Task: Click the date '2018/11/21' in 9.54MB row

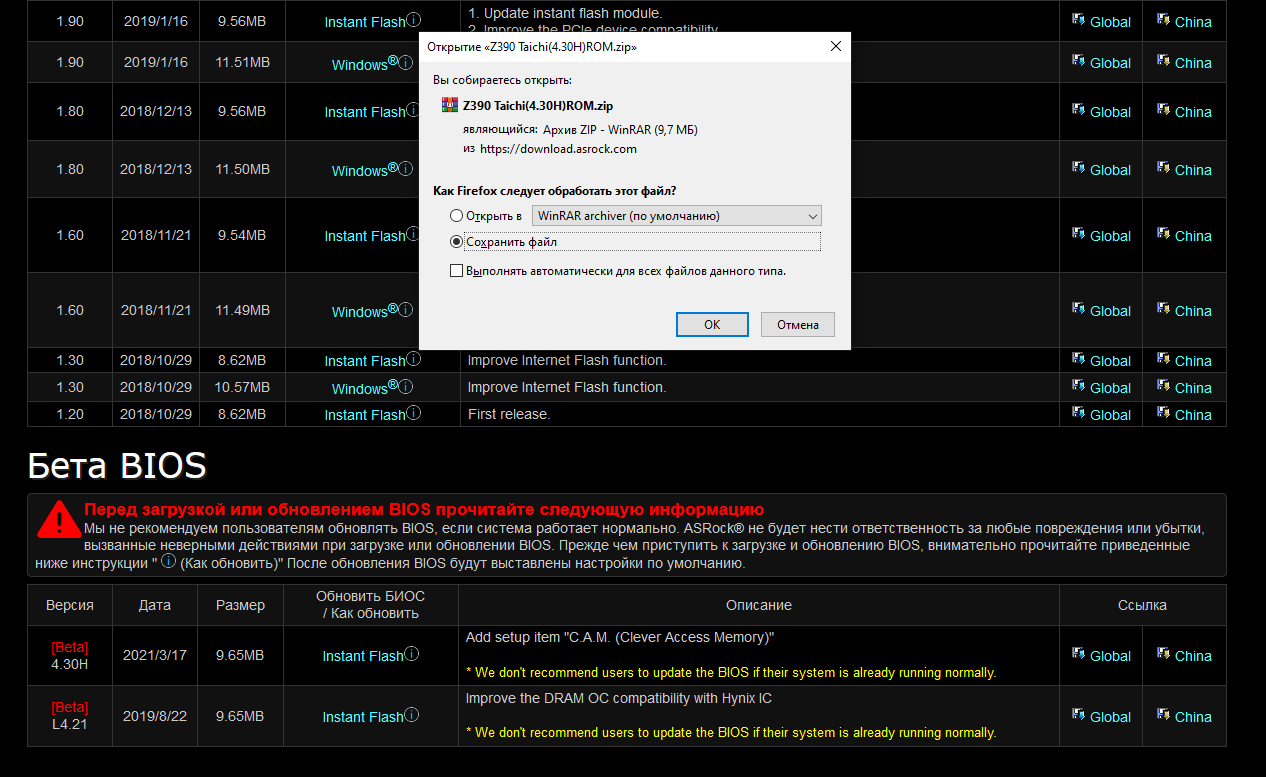Action: tap(155, 235)
